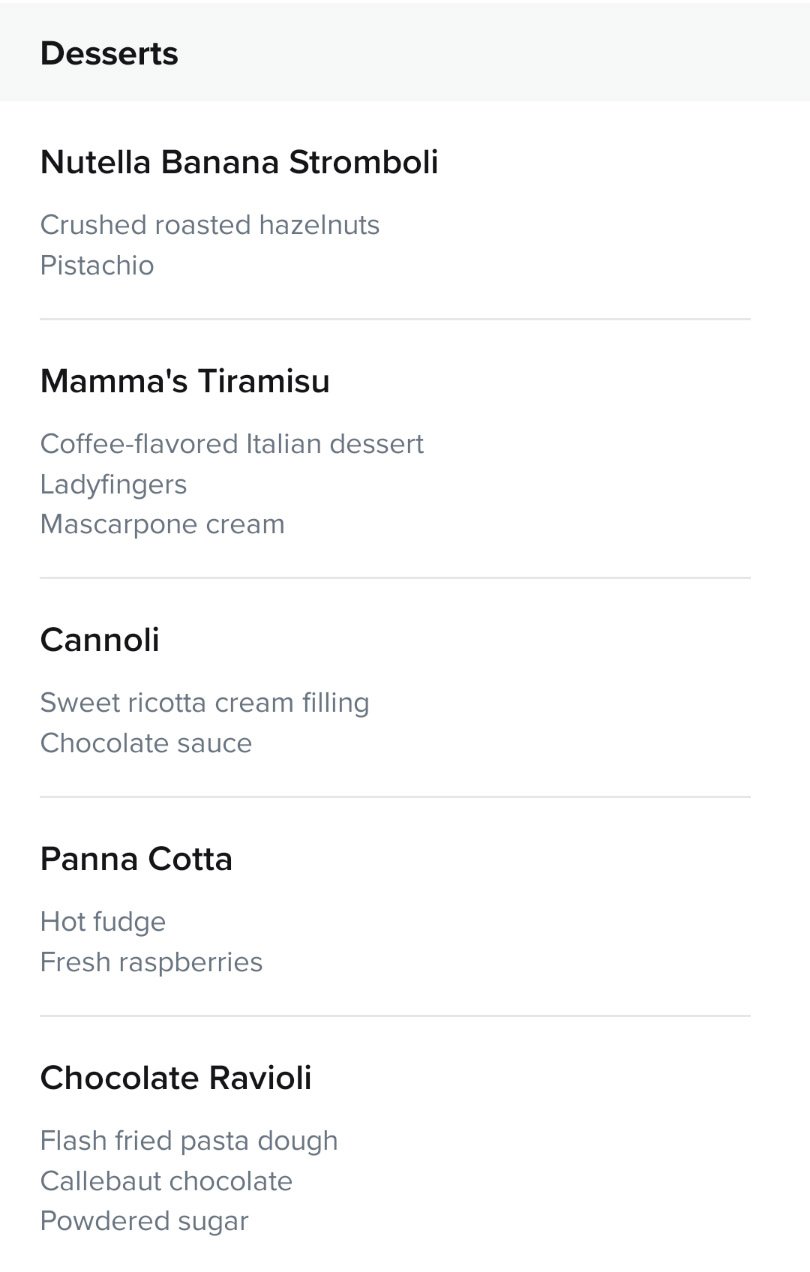Viewport: 810px width, 1272px height.
Task: Click the divider line above Chocolate Ravioli
Action: pyautogui.click(x=395, y=1016)
